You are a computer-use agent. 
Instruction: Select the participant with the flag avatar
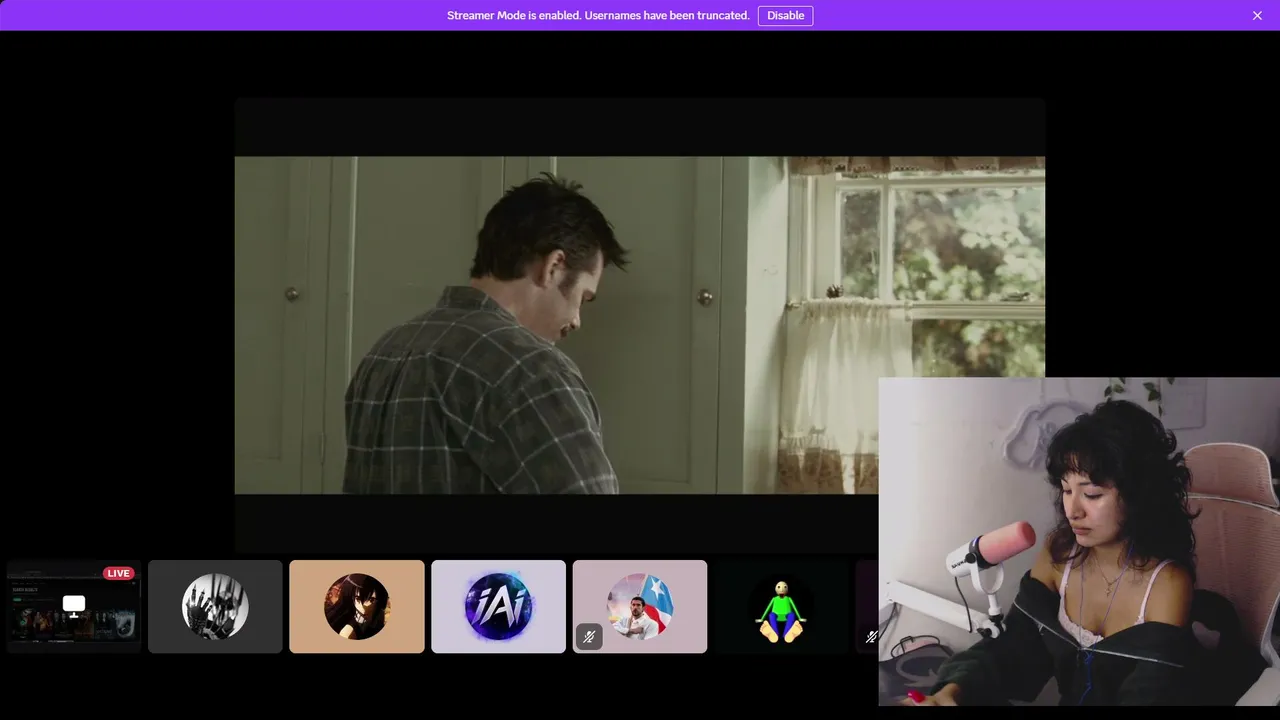coord(640,606)
